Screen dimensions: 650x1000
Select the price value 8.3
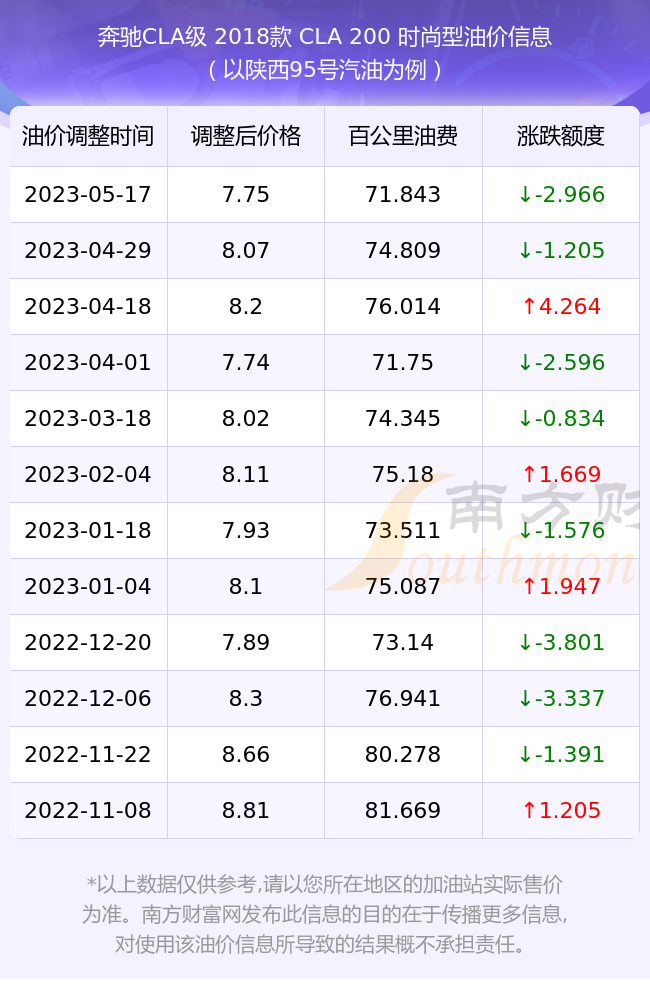[246, 698]
